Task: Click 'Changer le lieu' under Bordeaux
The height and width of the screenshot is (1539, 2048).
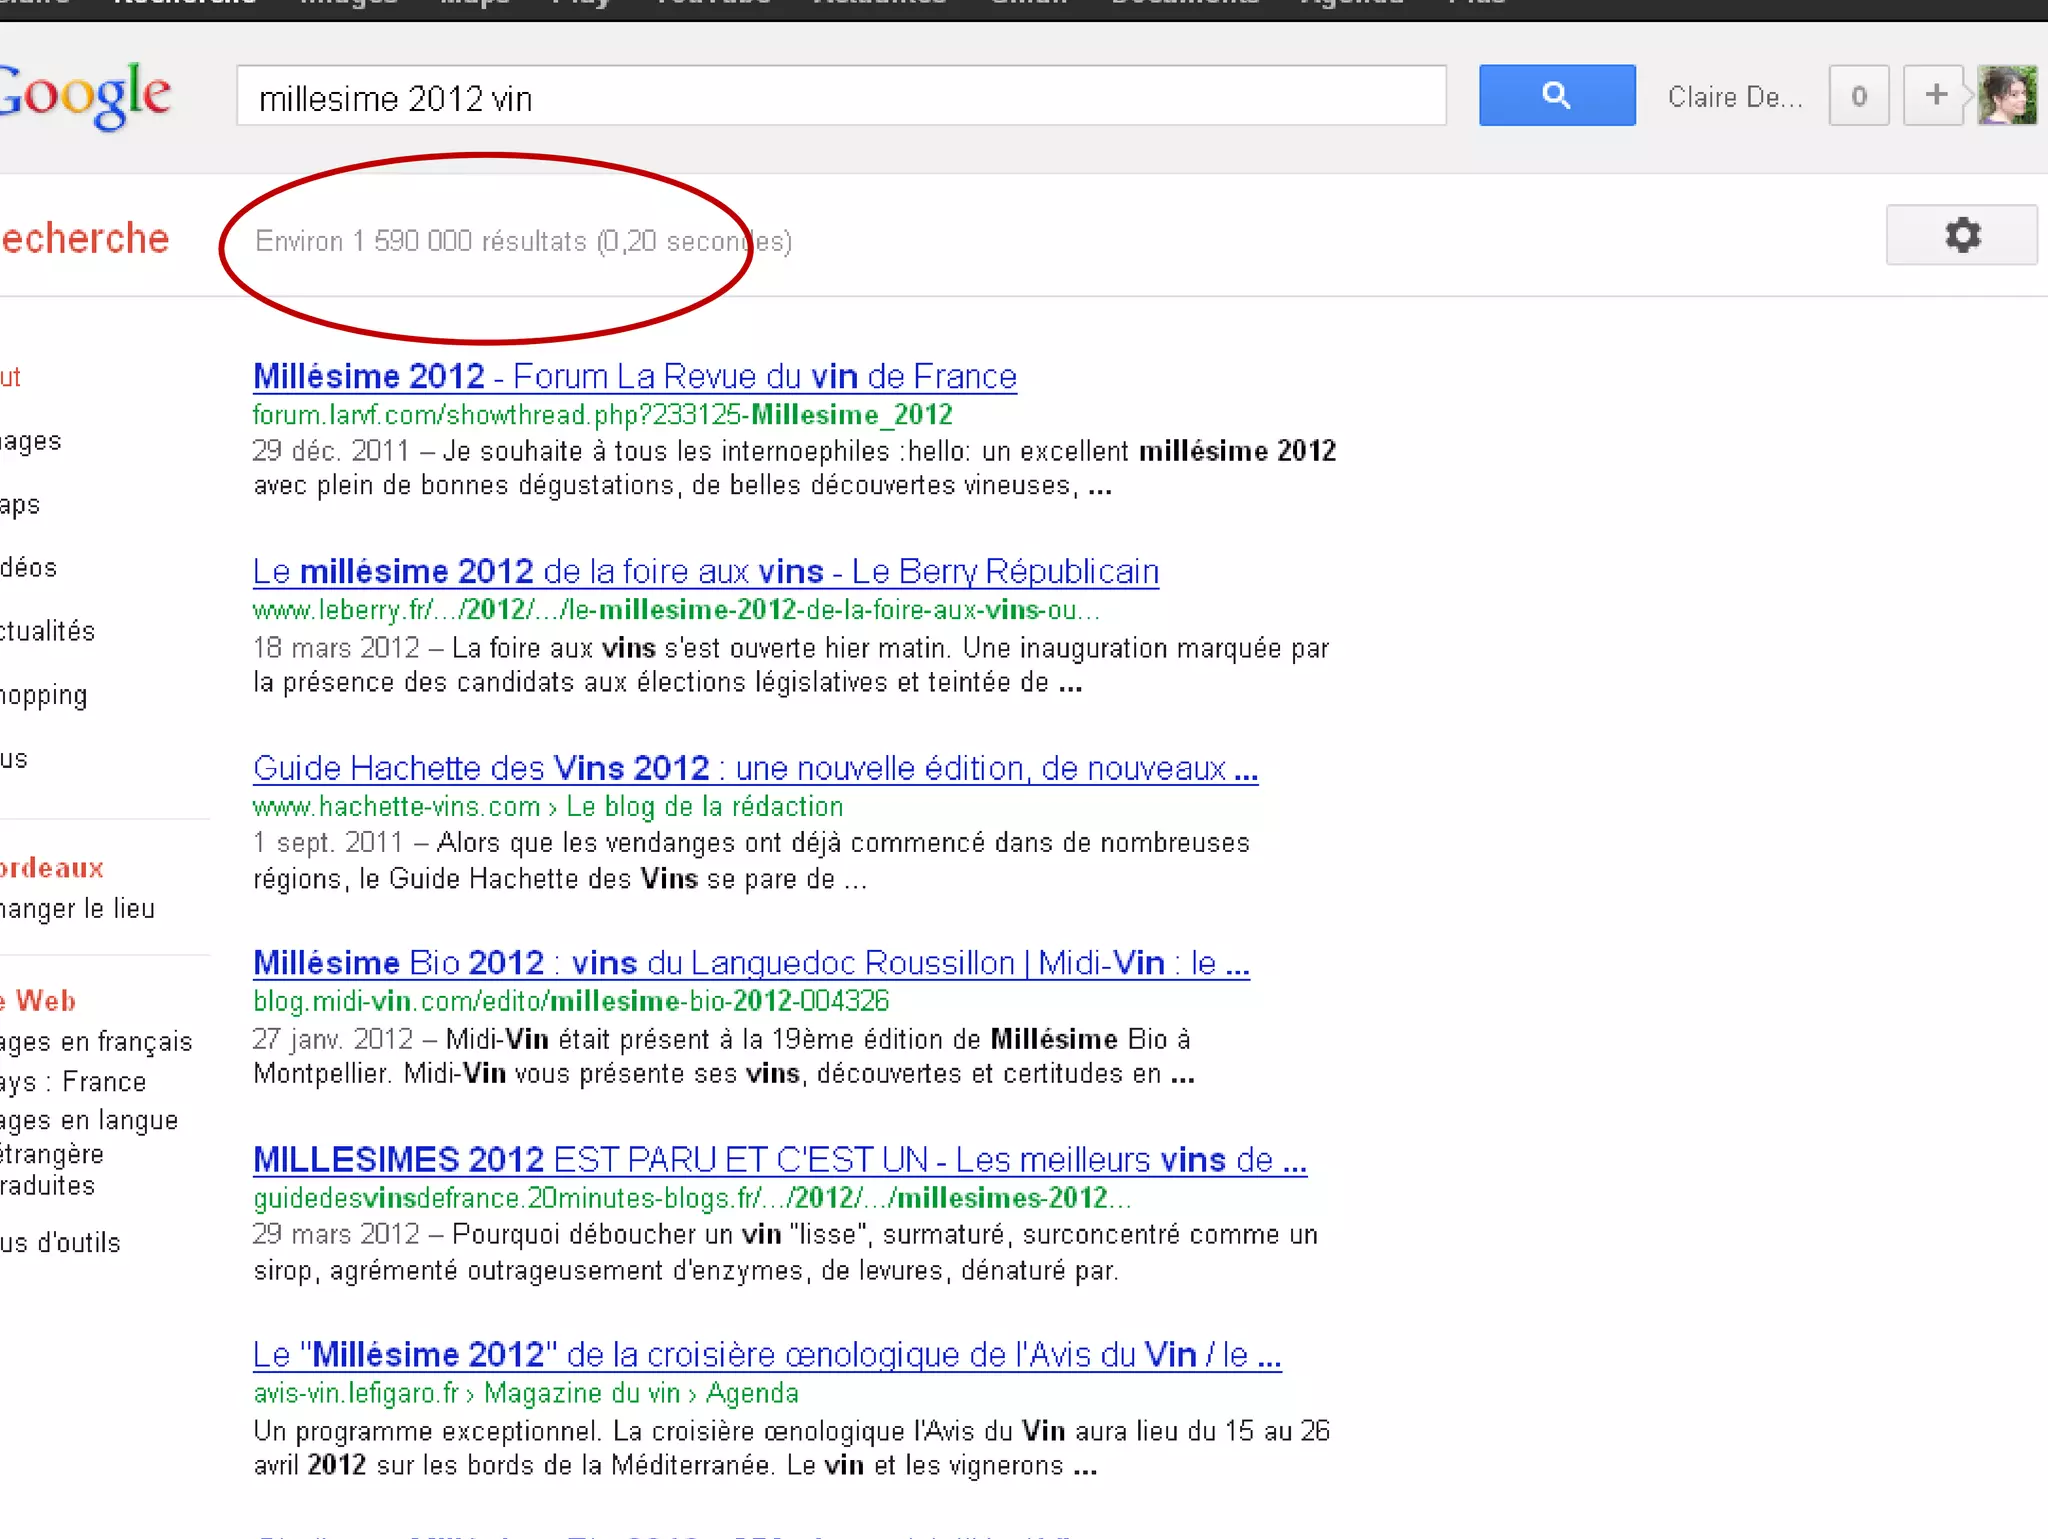Action: (77, 909)
